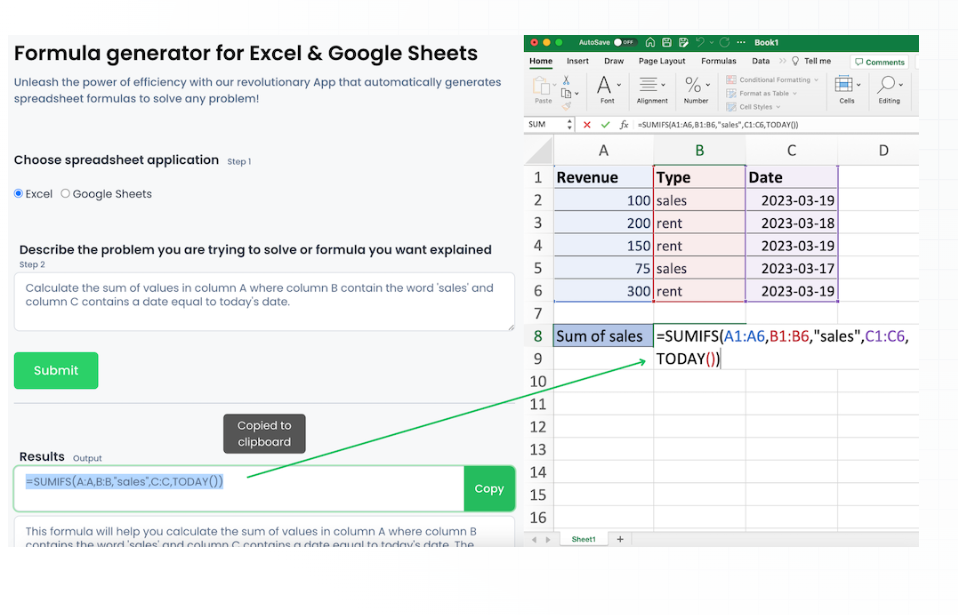Click the Copy button beside results
The image size is (958, 615).
pos(489,489)
